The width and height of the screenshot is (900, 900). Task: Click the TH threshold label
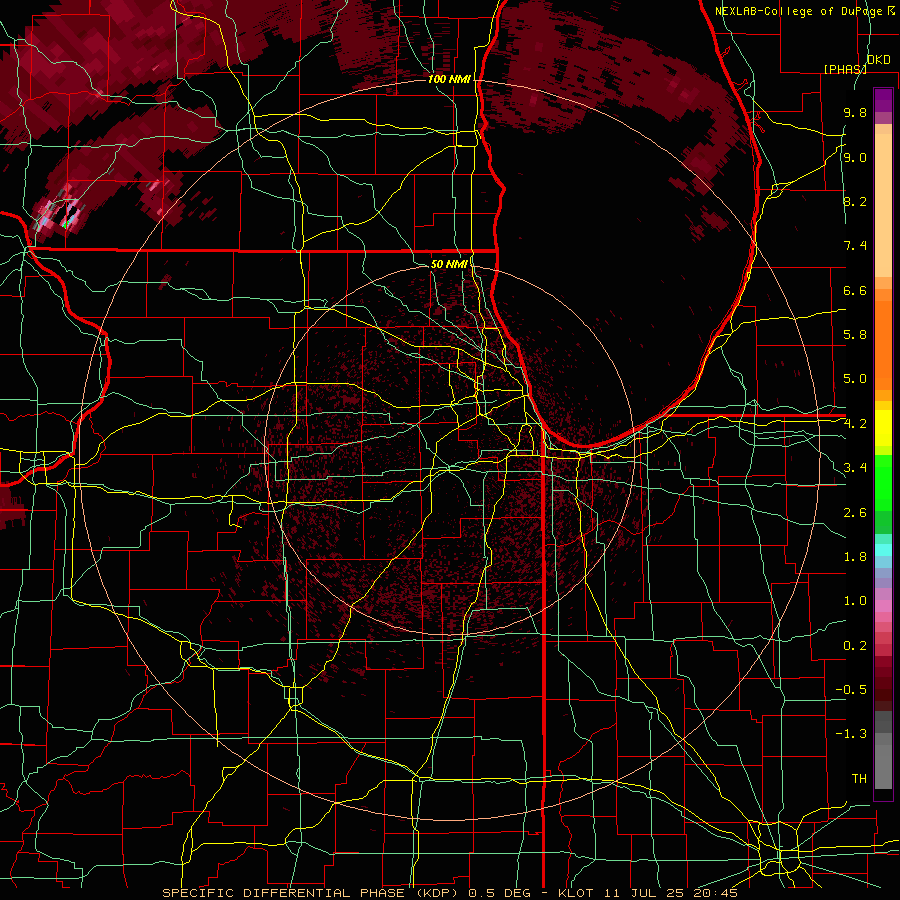pos(859,779)
